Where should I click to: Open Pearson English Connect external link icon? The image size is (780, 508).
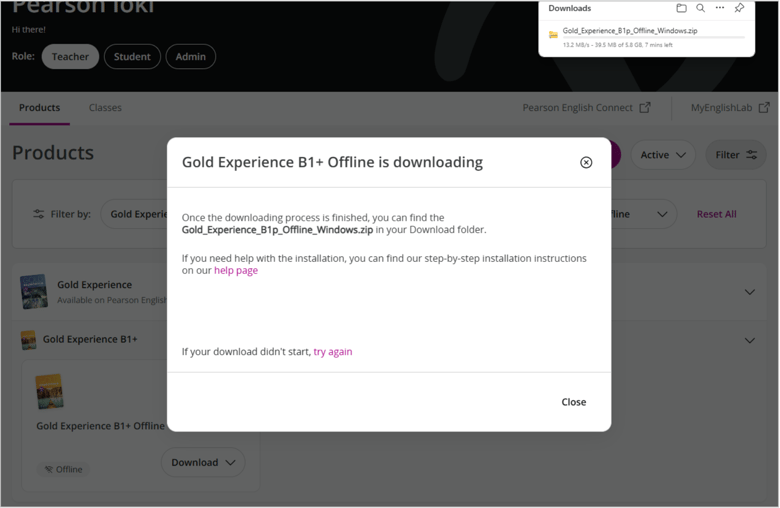pyautogui.click(x=645, y=107)
